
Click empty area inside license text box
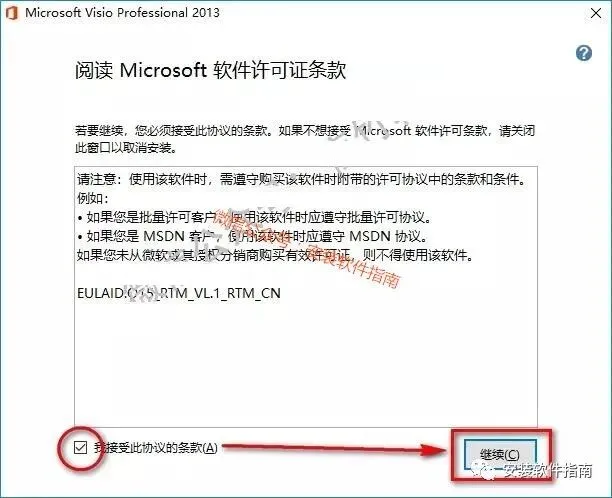(x=305, y=363)
